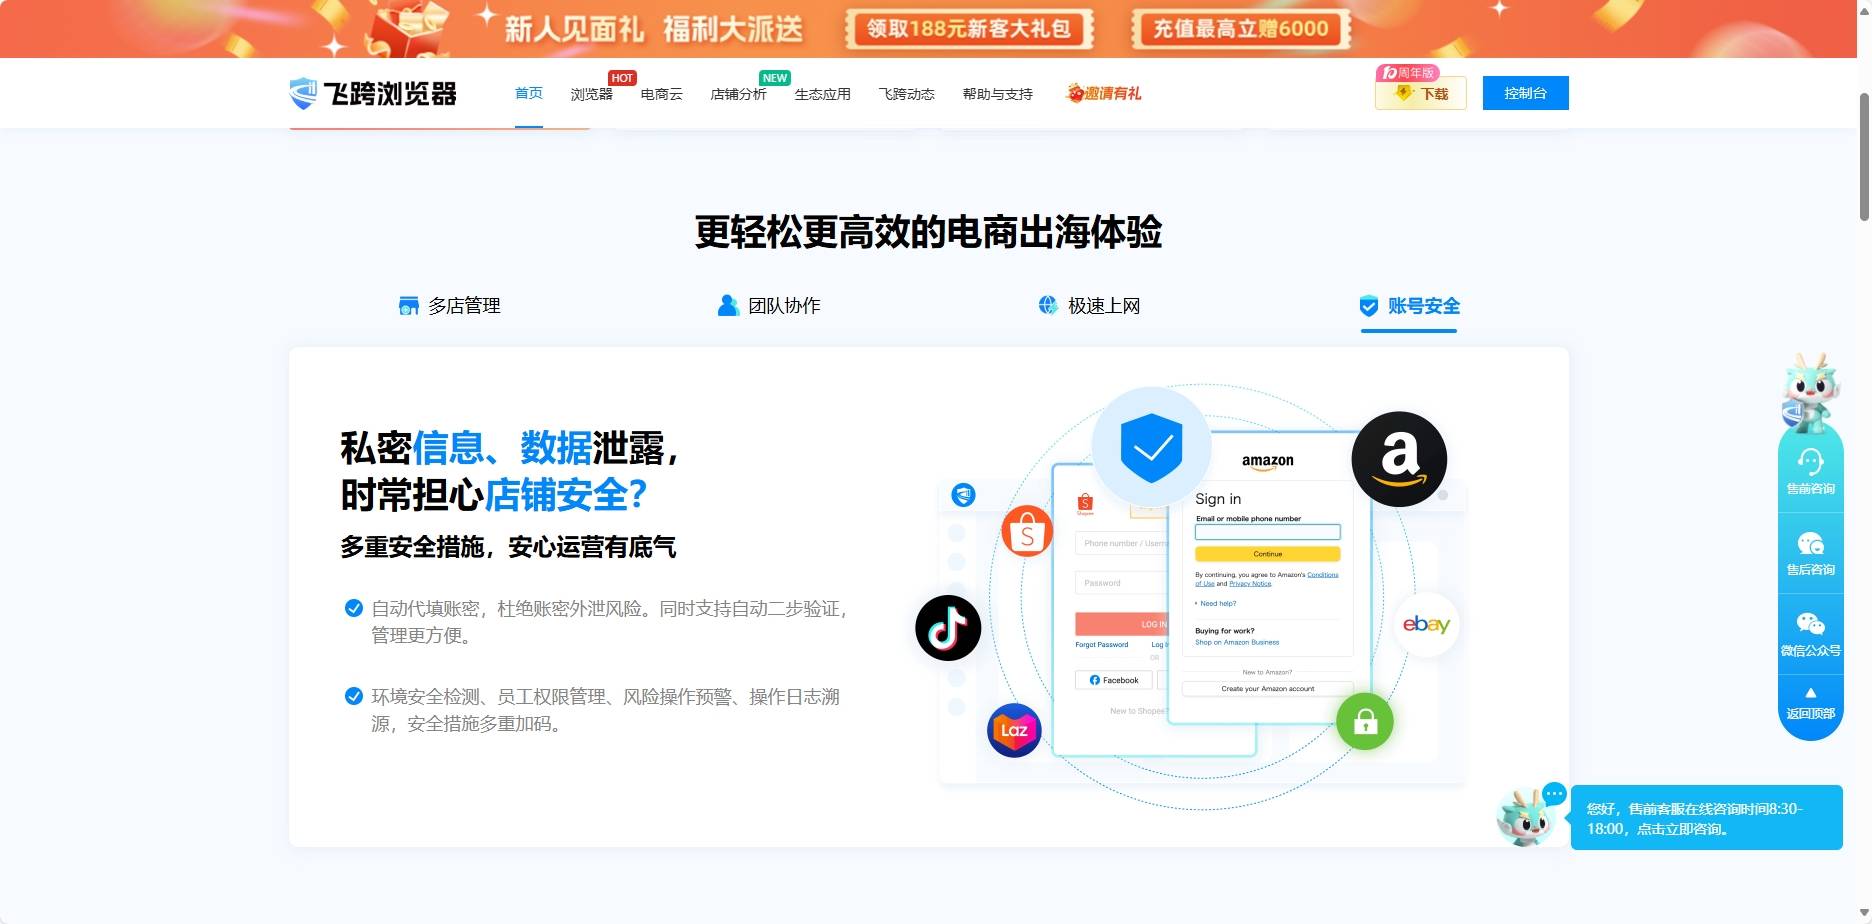
Task: Open the 生态应用 nav item
Action: click(822, 94)
